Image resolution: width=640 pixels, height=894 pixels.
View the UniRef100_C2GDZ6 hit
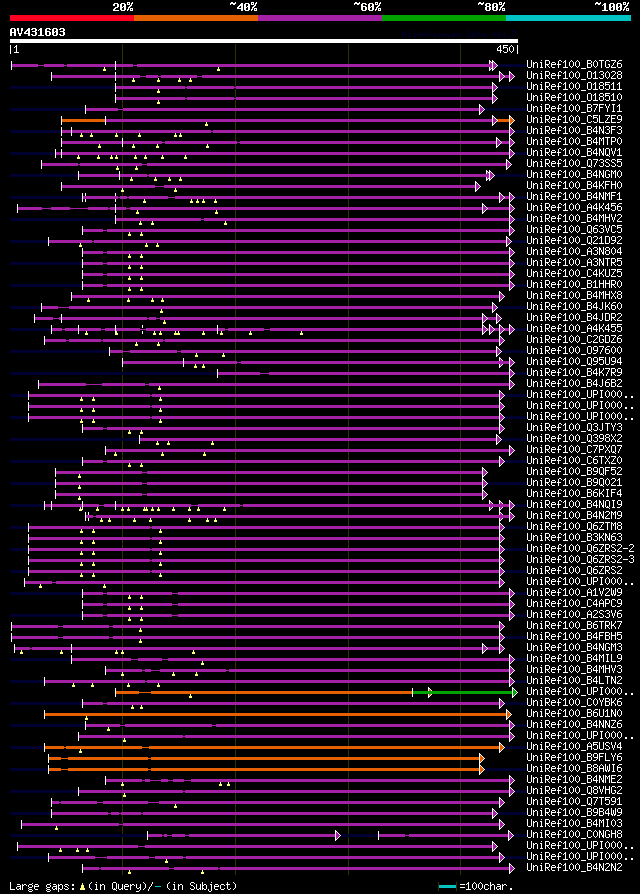574,340
